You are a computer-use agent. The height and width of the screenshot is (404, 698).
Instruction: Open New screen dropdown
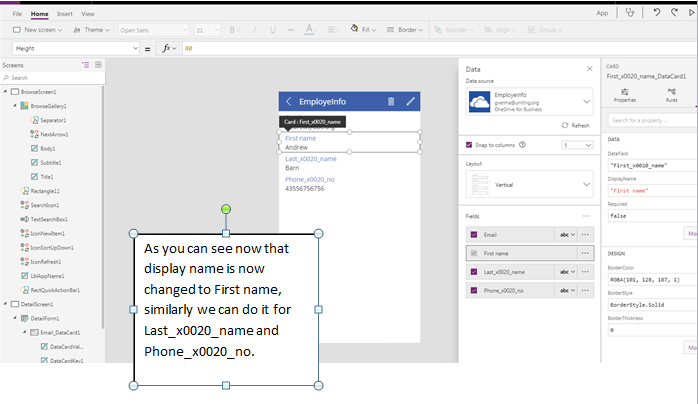[37, 30]
